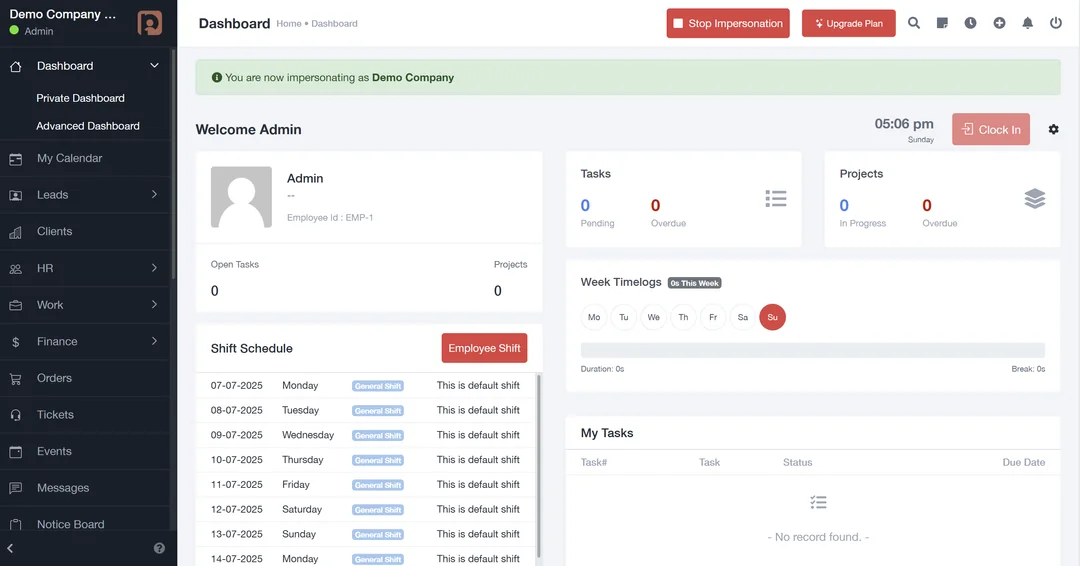1080x566 pixels.
Task: Open the timer clock icon
Action: [x=970, y=23]
